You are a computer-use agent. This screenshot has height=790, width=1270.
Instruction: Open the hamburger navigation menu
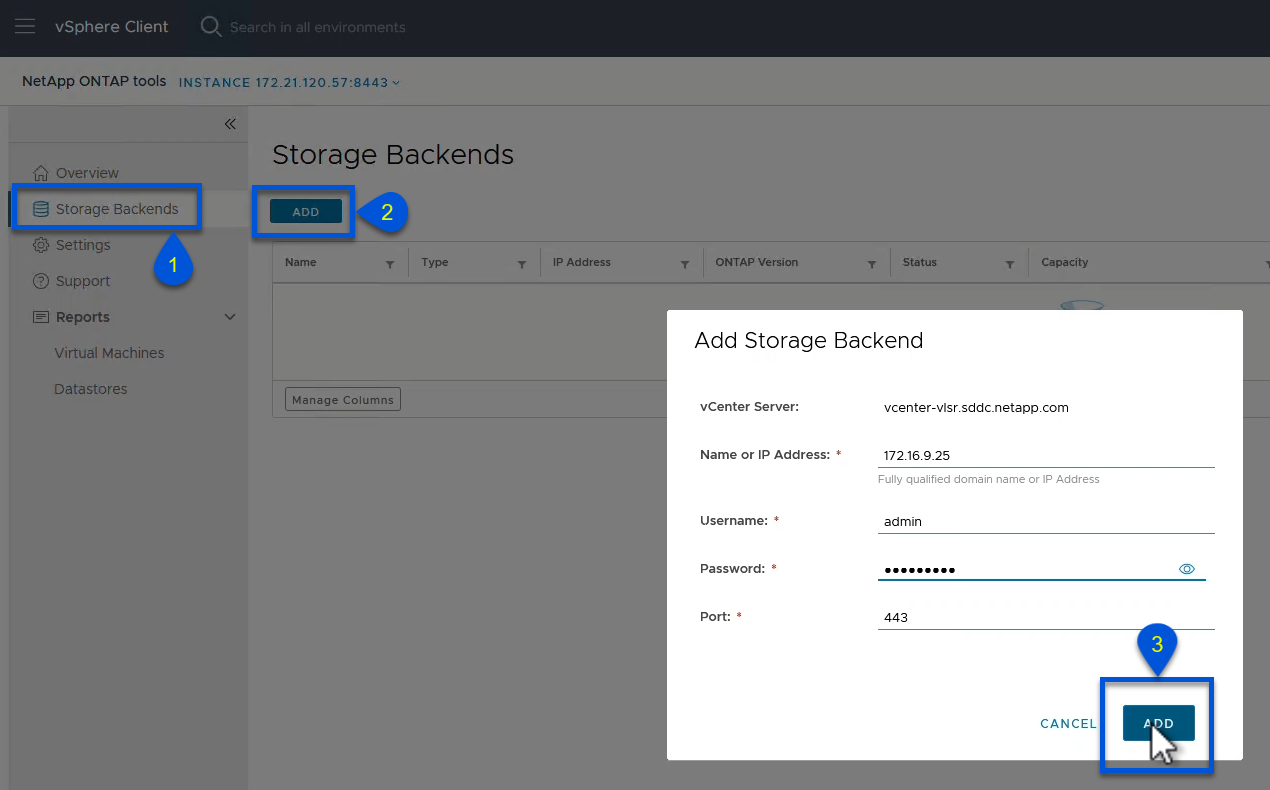25,27
